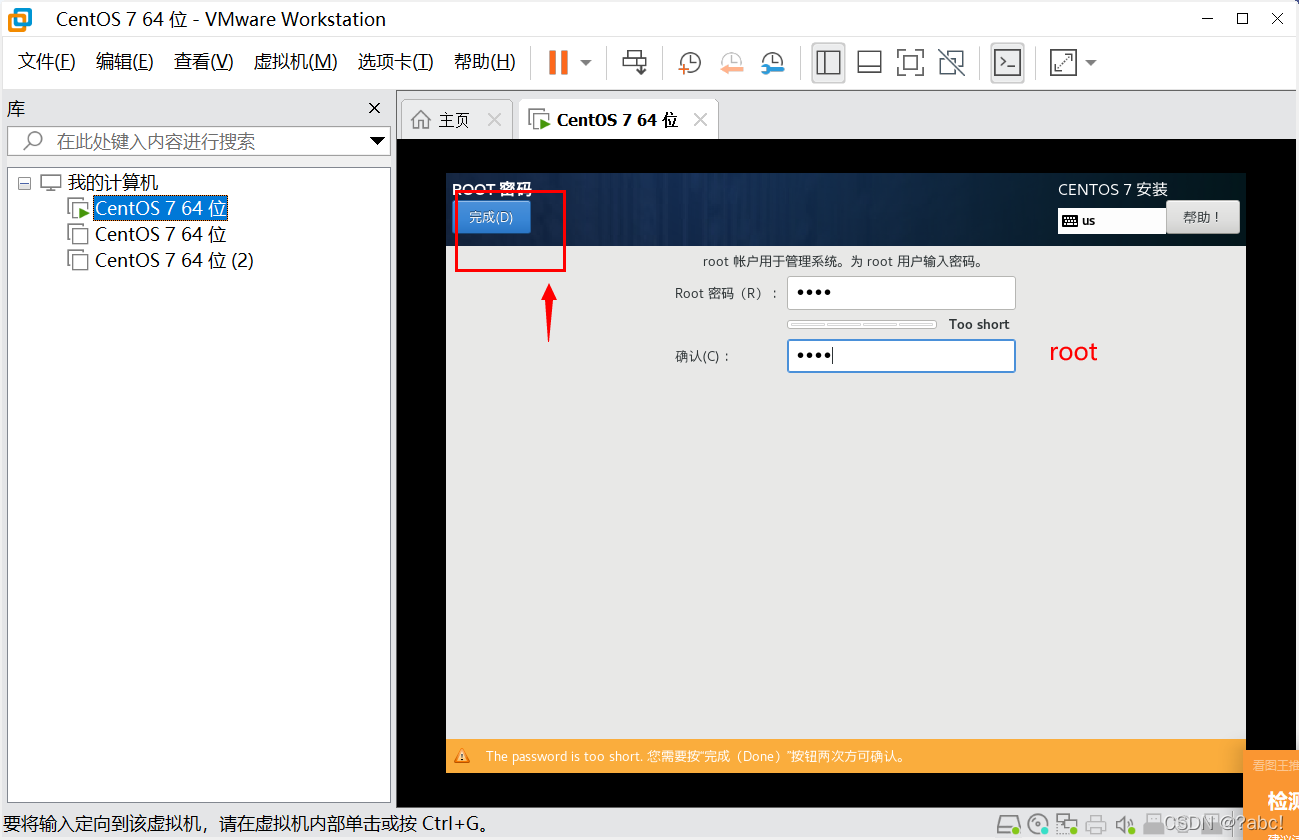
Task: Click the warning triangle icon in orange bar
Action: click(461, 756)
